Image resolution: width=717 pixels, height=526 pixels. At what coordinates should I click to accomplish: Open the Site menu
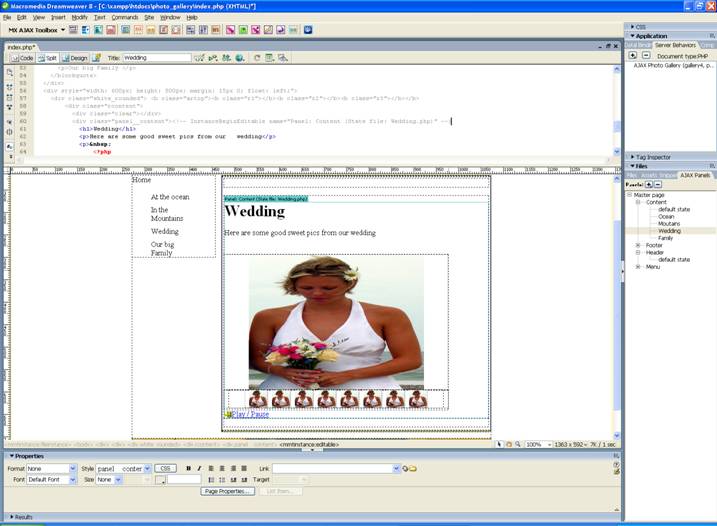click(x=149, y=17)
